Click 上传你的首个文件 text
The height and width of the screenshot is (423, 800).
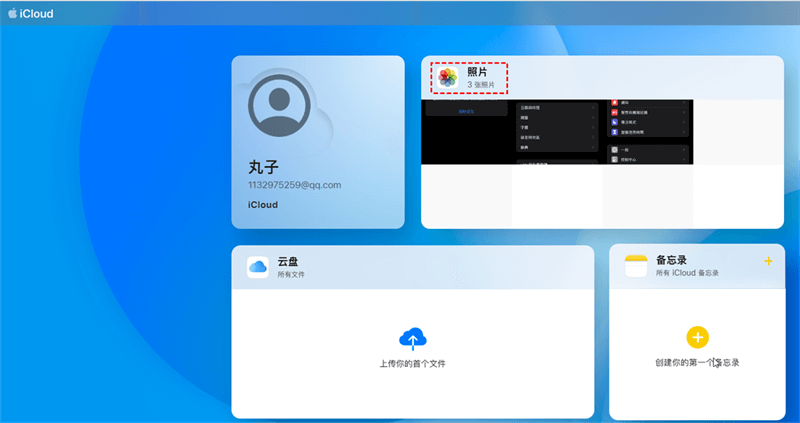point(413,364)
